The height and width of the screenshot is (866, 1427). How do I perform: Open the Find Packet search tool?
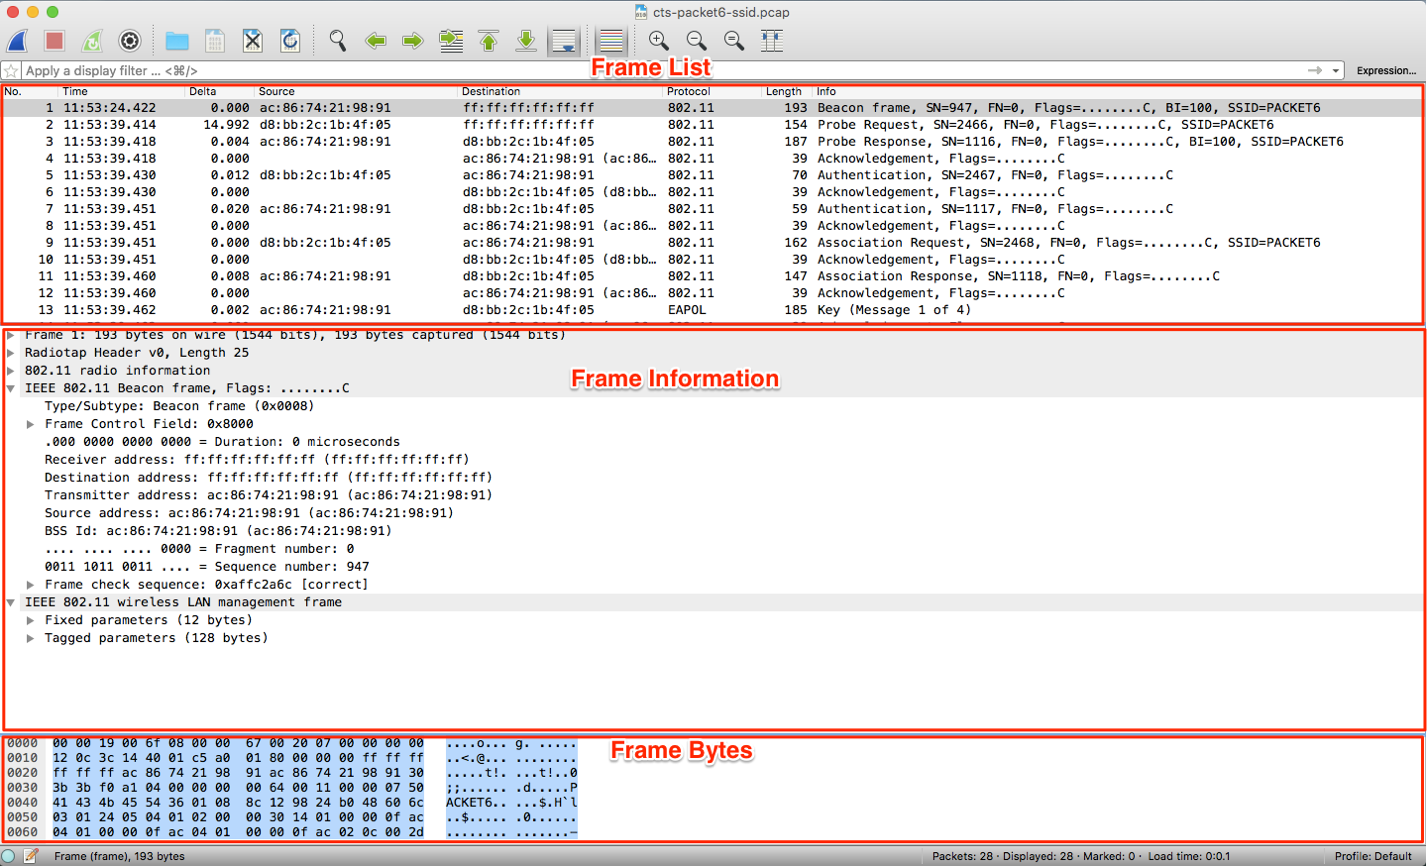[338, 40]
